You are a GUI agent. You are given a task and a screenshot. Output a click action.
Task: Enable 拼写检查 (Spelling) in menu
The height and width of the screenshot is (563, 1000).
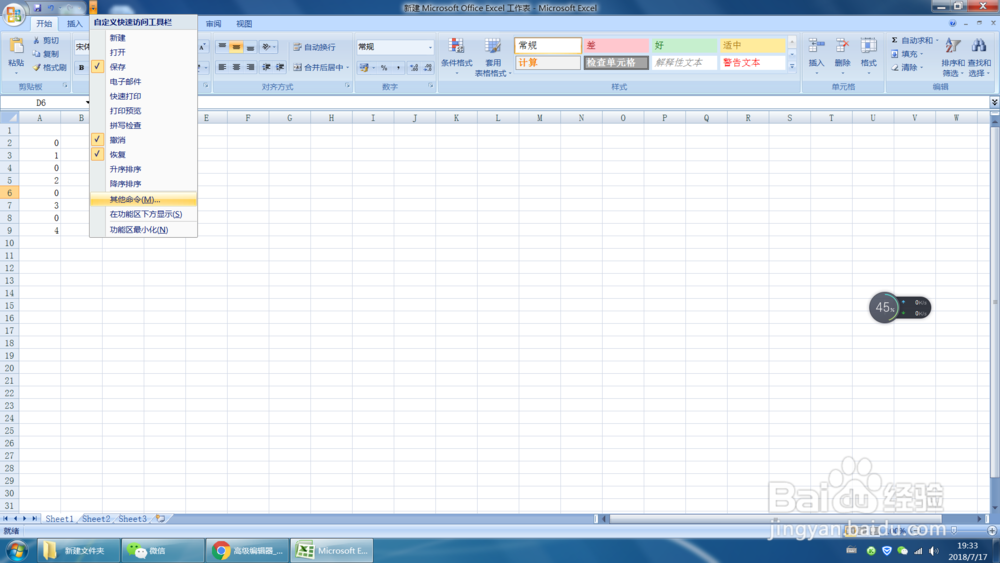(x=143, y=126)
